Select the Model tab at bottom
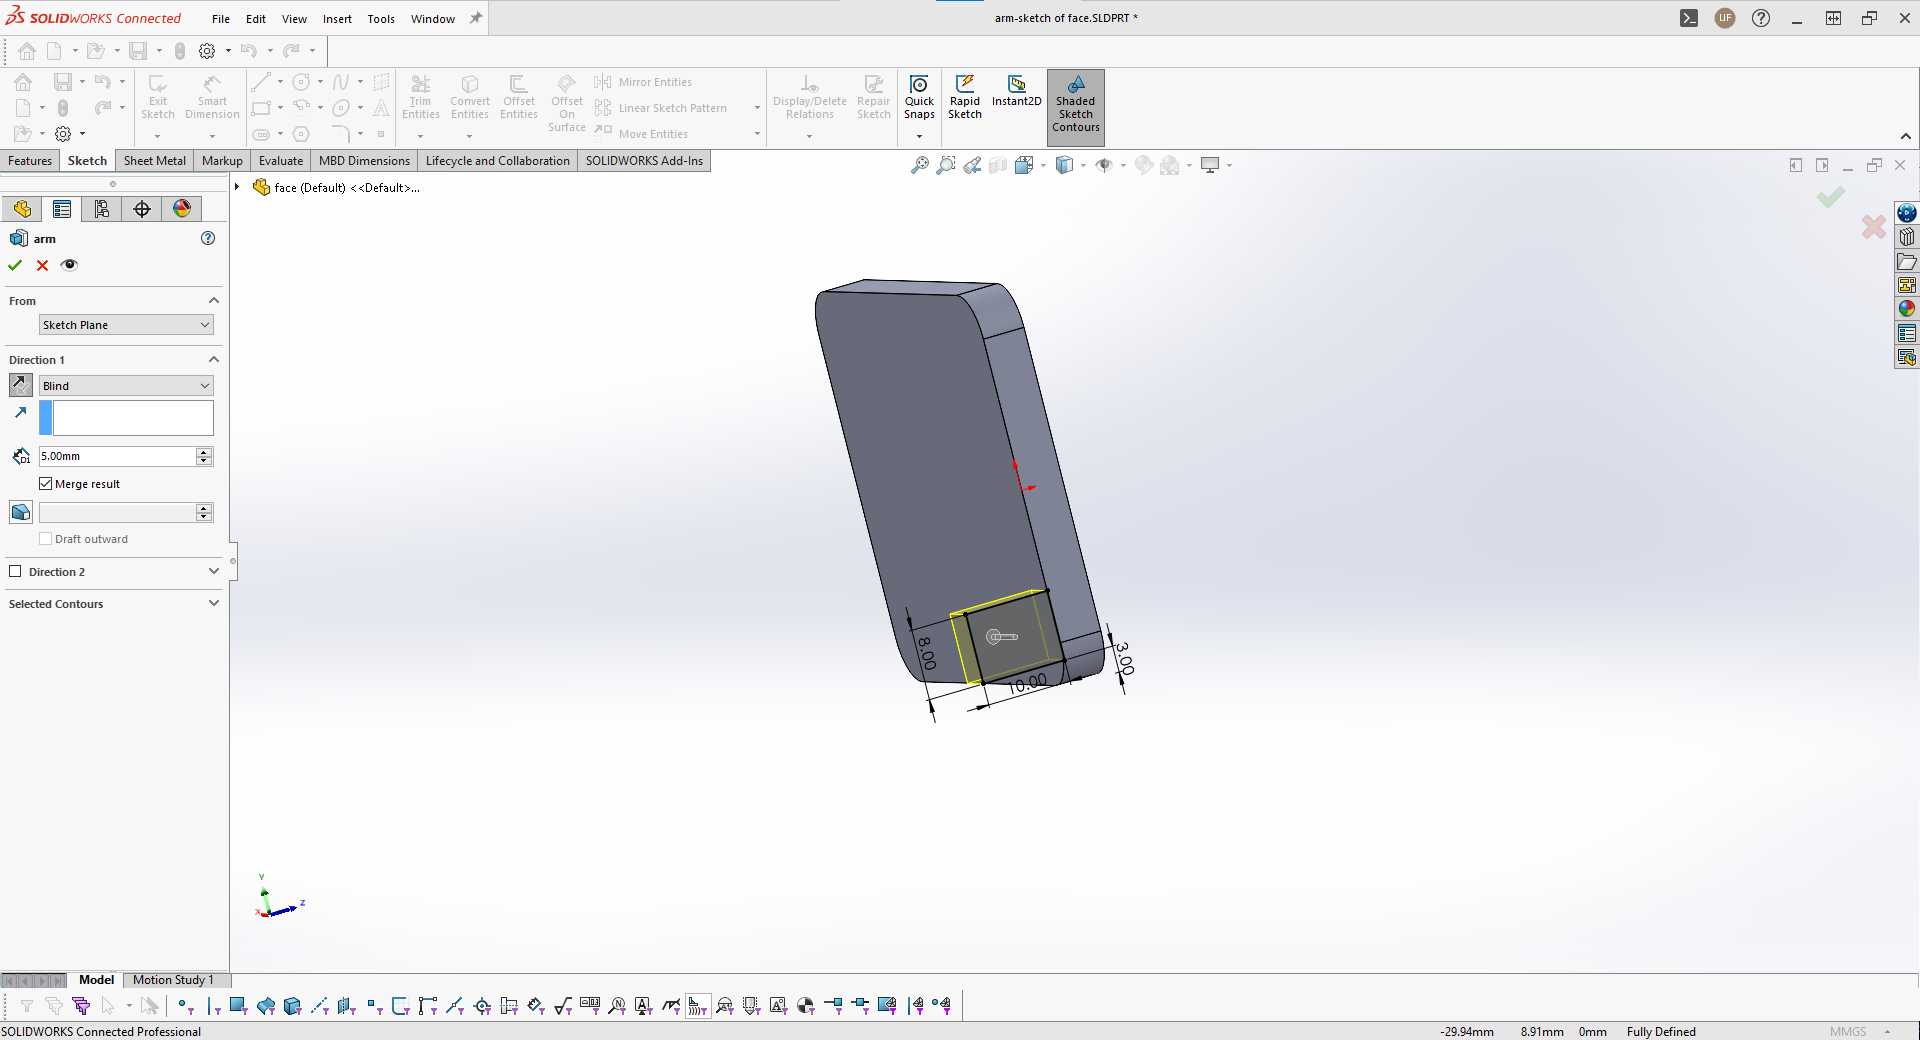 97,980
